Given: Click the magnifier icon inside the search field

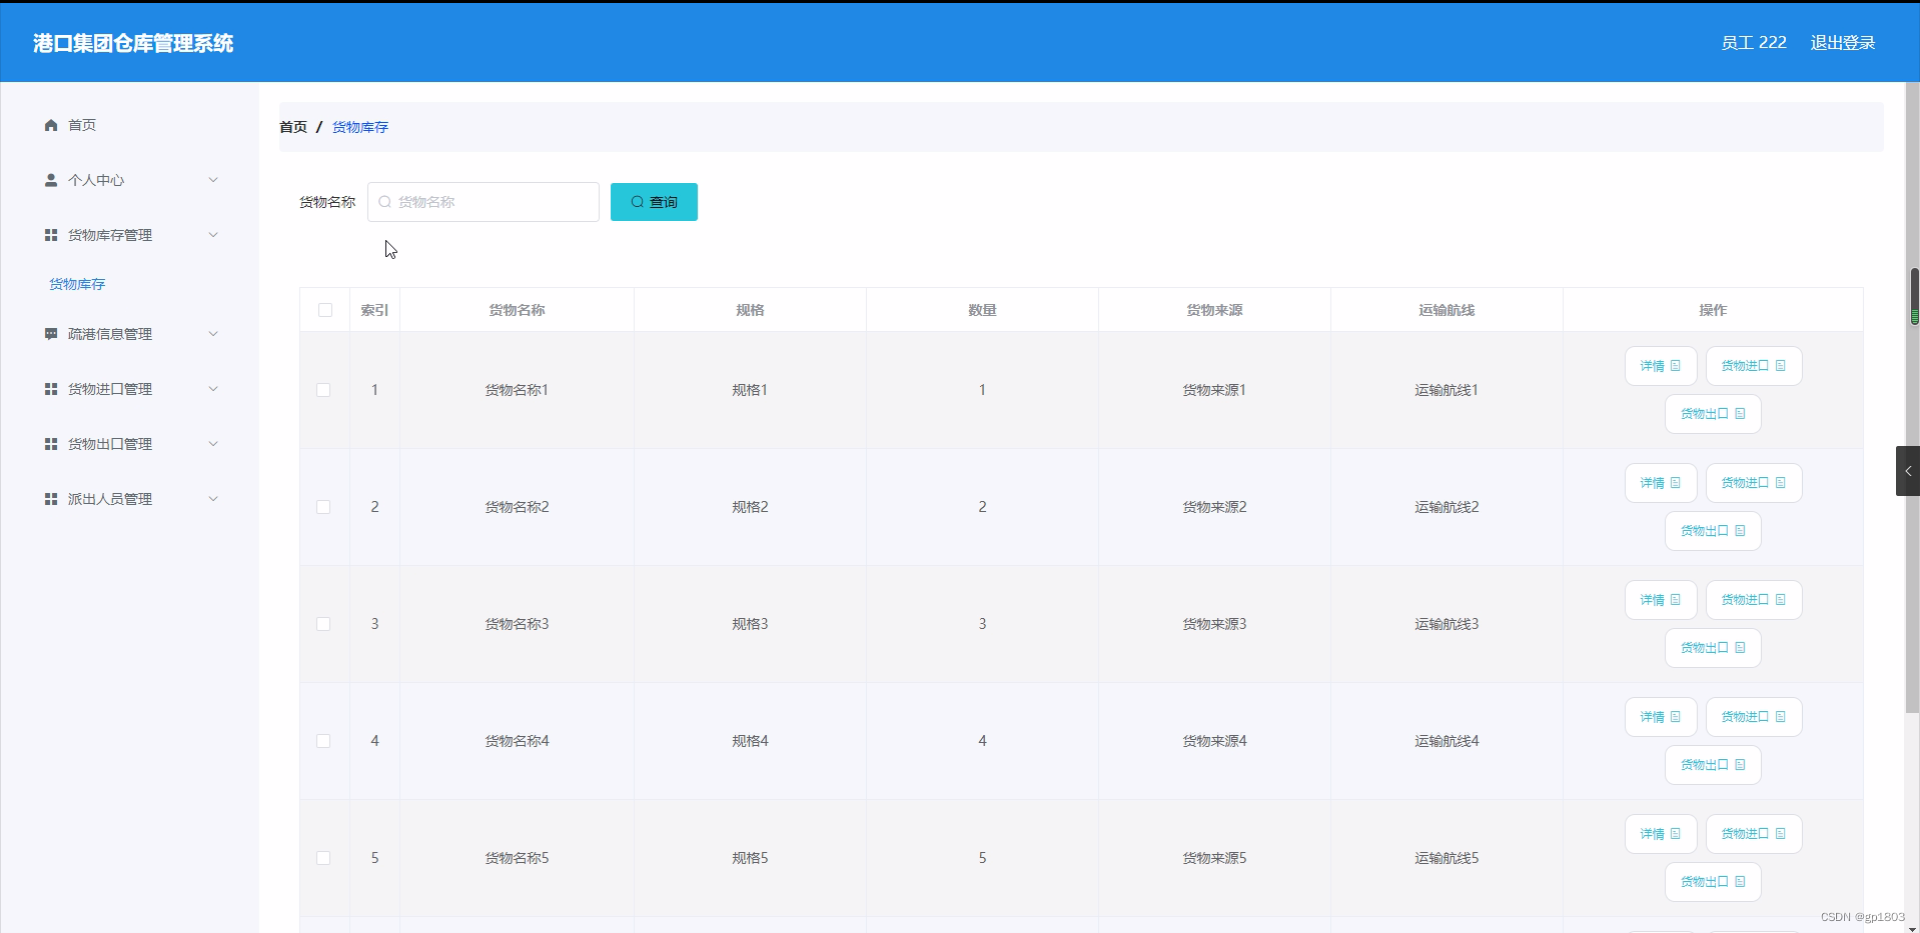Looking at the screenshot, I should point(386,201).
